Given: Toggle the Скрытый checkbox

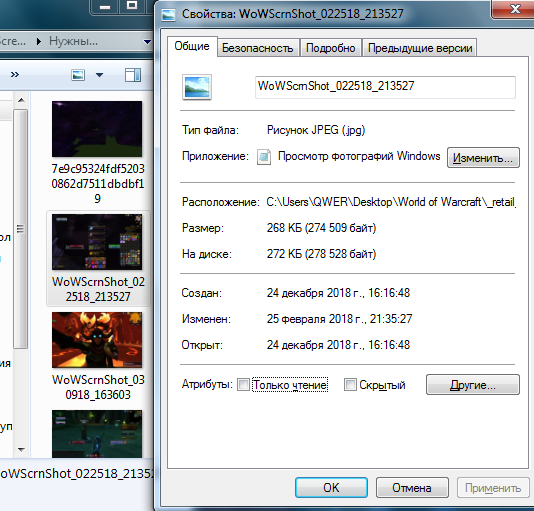Looking at the screenshot, I should click(350, 385).
